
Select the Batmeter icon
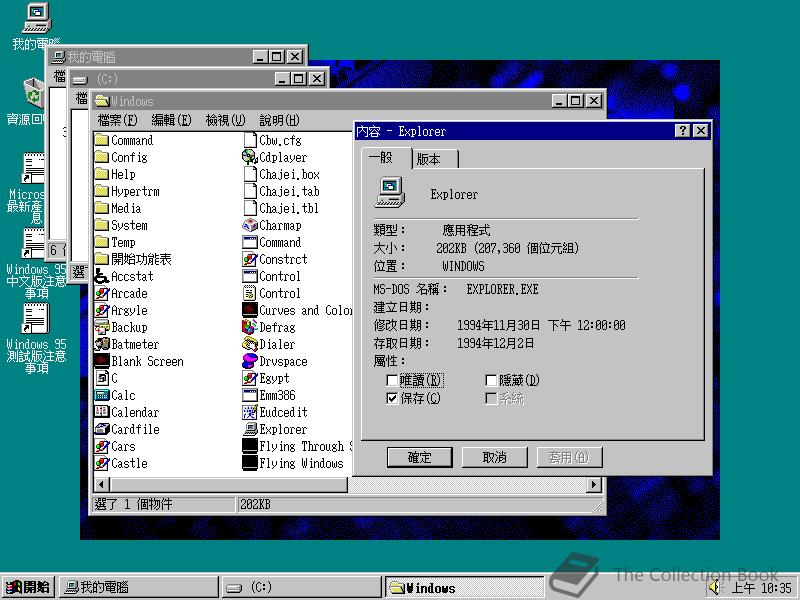click(x=102, y=344)
